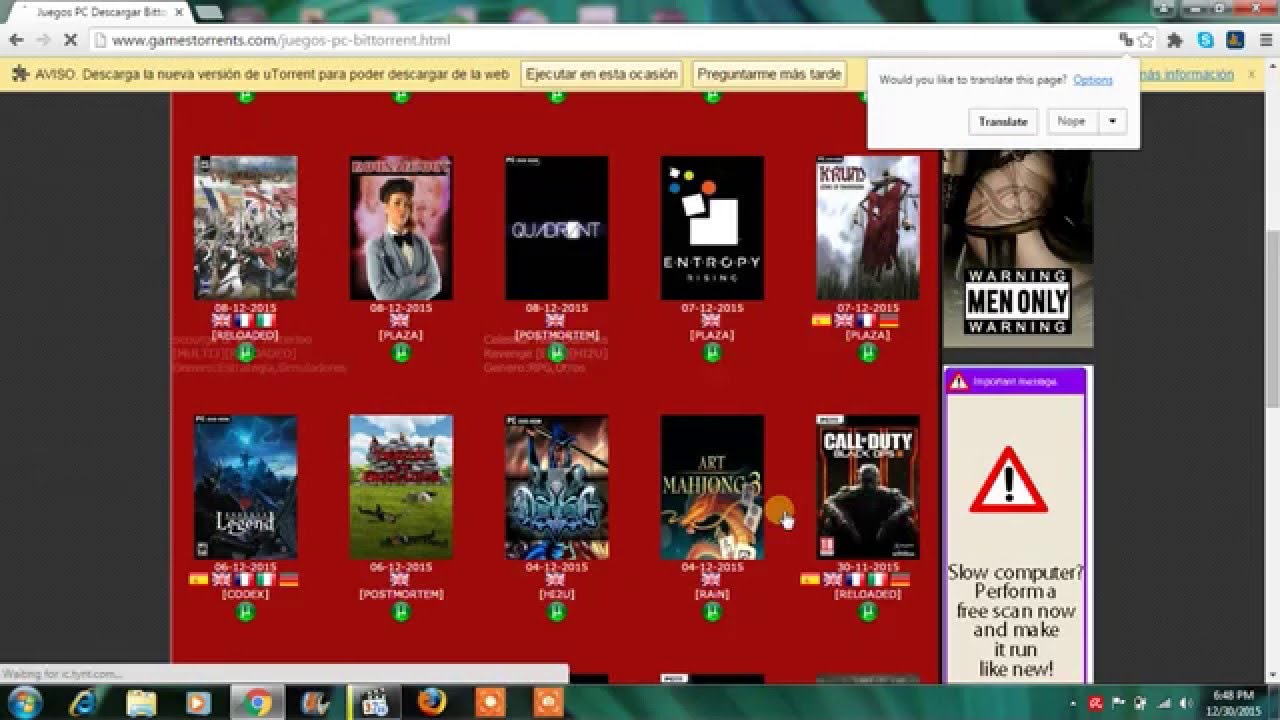The height and width of the screenshot is (720, 1280).
Task: Open a new tab next to the current tab
Action: pyautogui.click(x=208, y=12)
